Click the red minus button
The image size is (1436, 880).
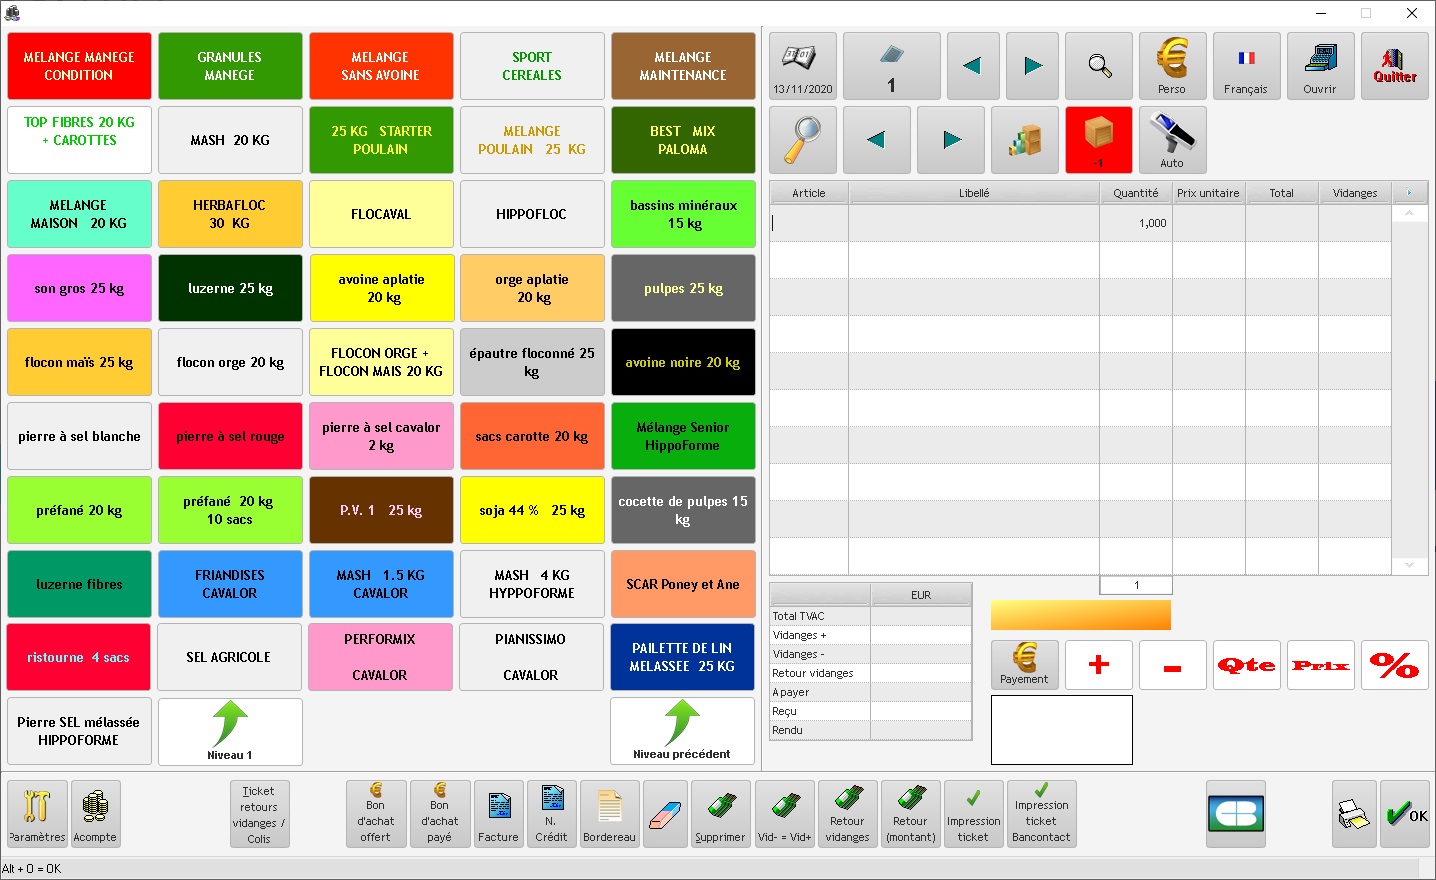(x=1172, y=665)
